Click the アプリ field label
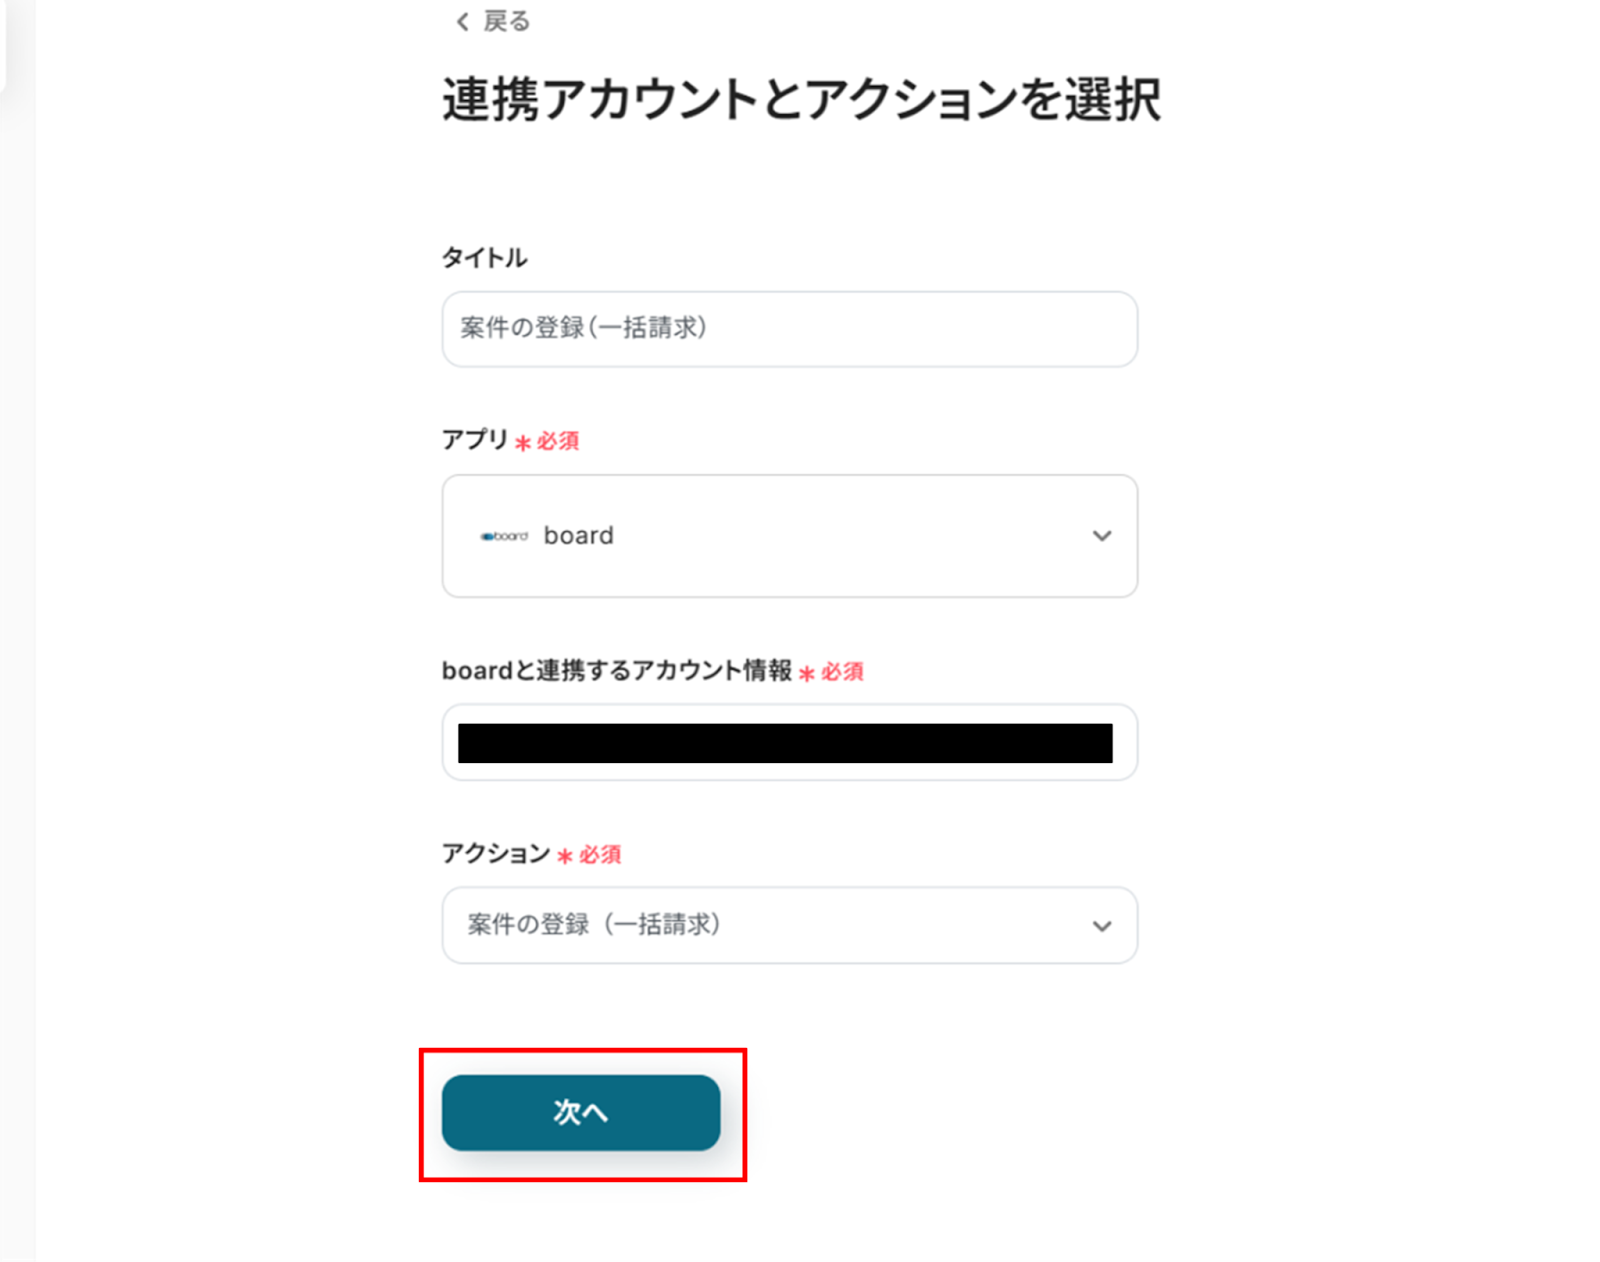The width and height of the screenshot is (1600, 1262). tap(475, 440)
